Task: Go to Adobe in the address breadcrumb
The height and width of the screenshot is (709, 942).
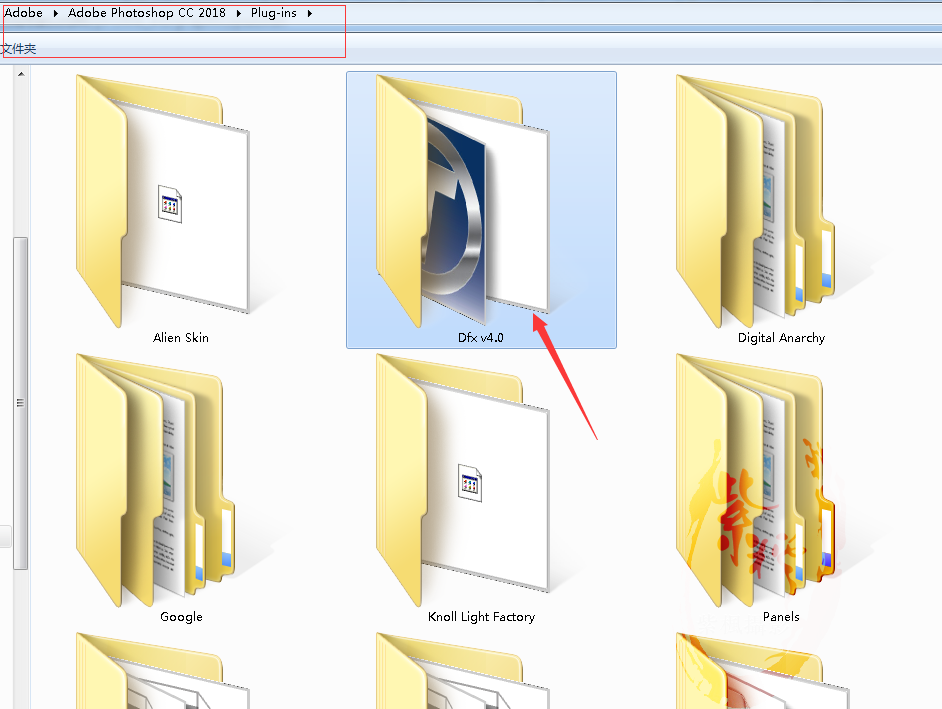Action: (23, 13)
